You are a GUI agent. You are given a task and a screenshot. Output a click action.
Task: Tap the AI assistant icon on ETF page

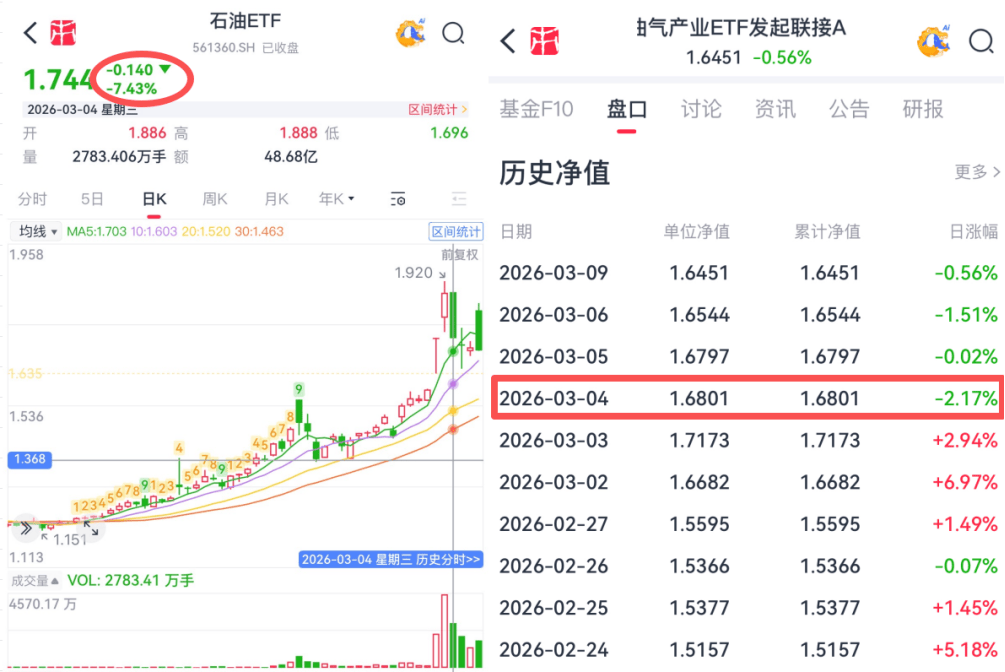[411, 34]
